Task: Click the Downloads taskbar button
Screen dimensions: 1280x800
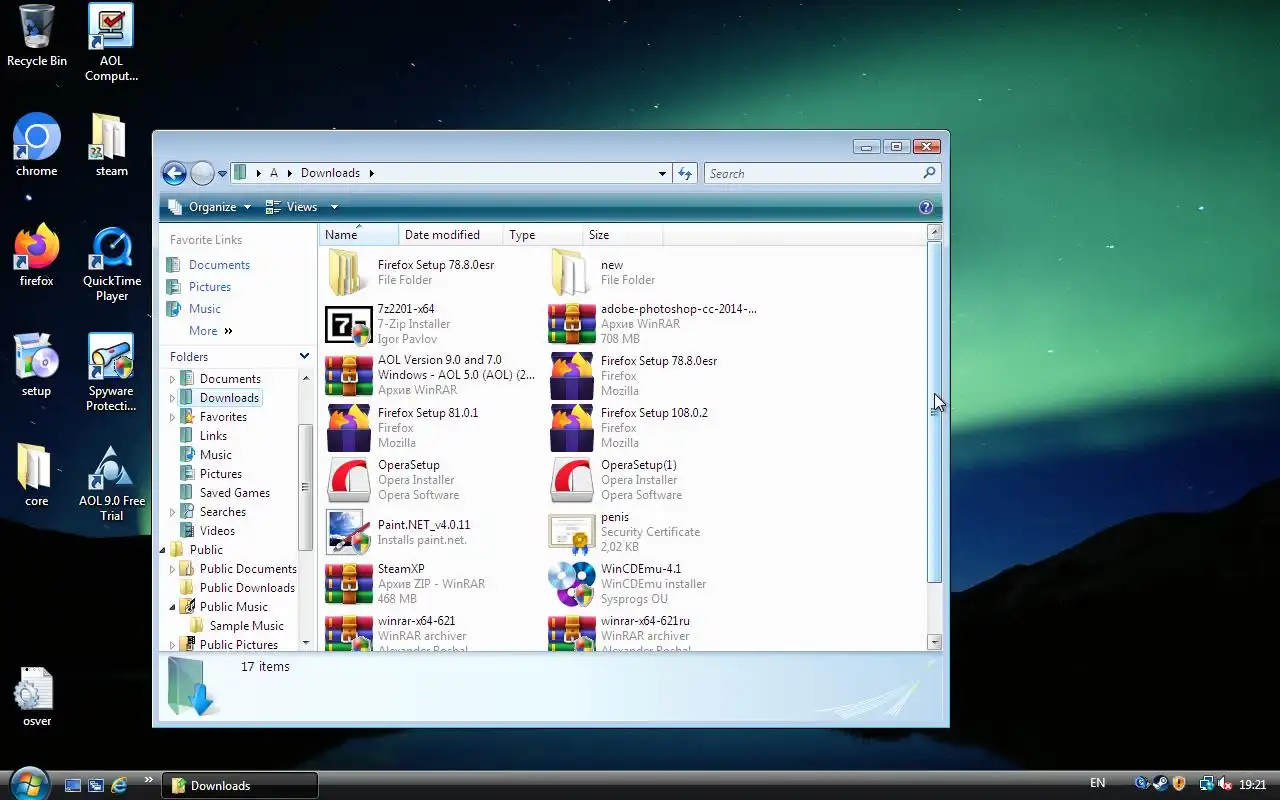Action: pyautogui.click(x=240, y=786)
